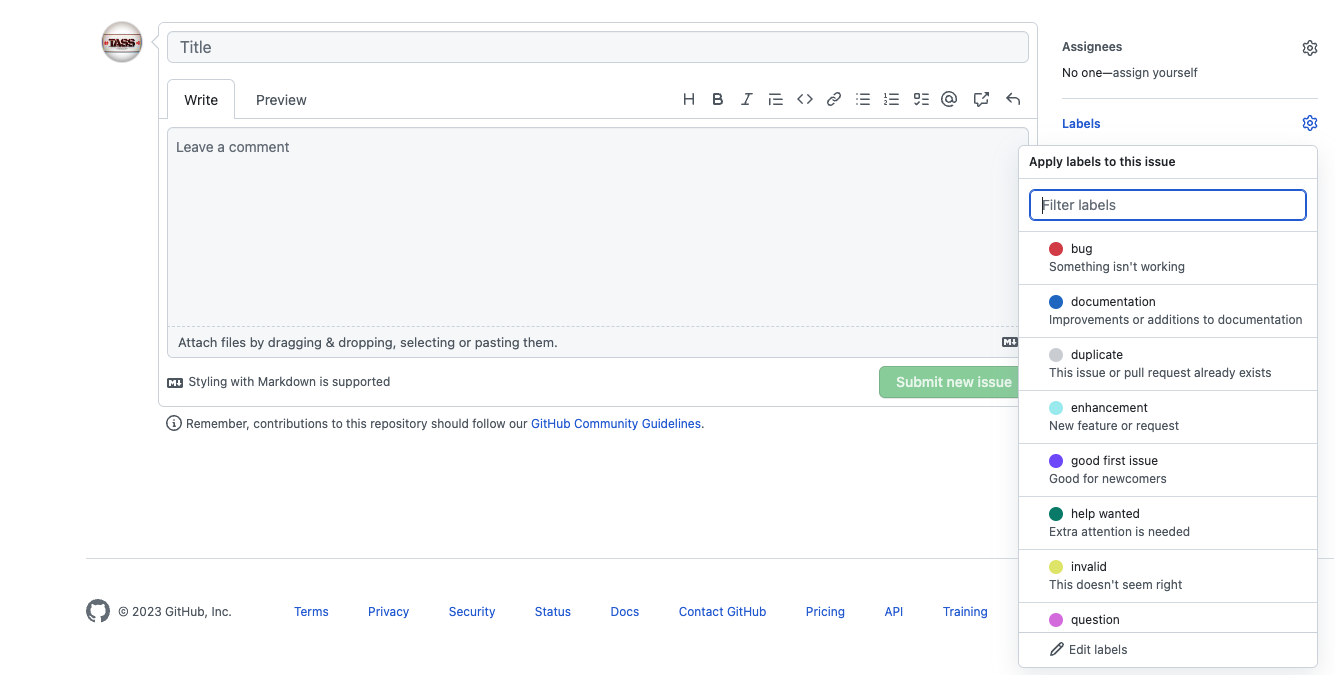Insert a numbered list icon
The image size is (1335, 675).
pos(891,98)
